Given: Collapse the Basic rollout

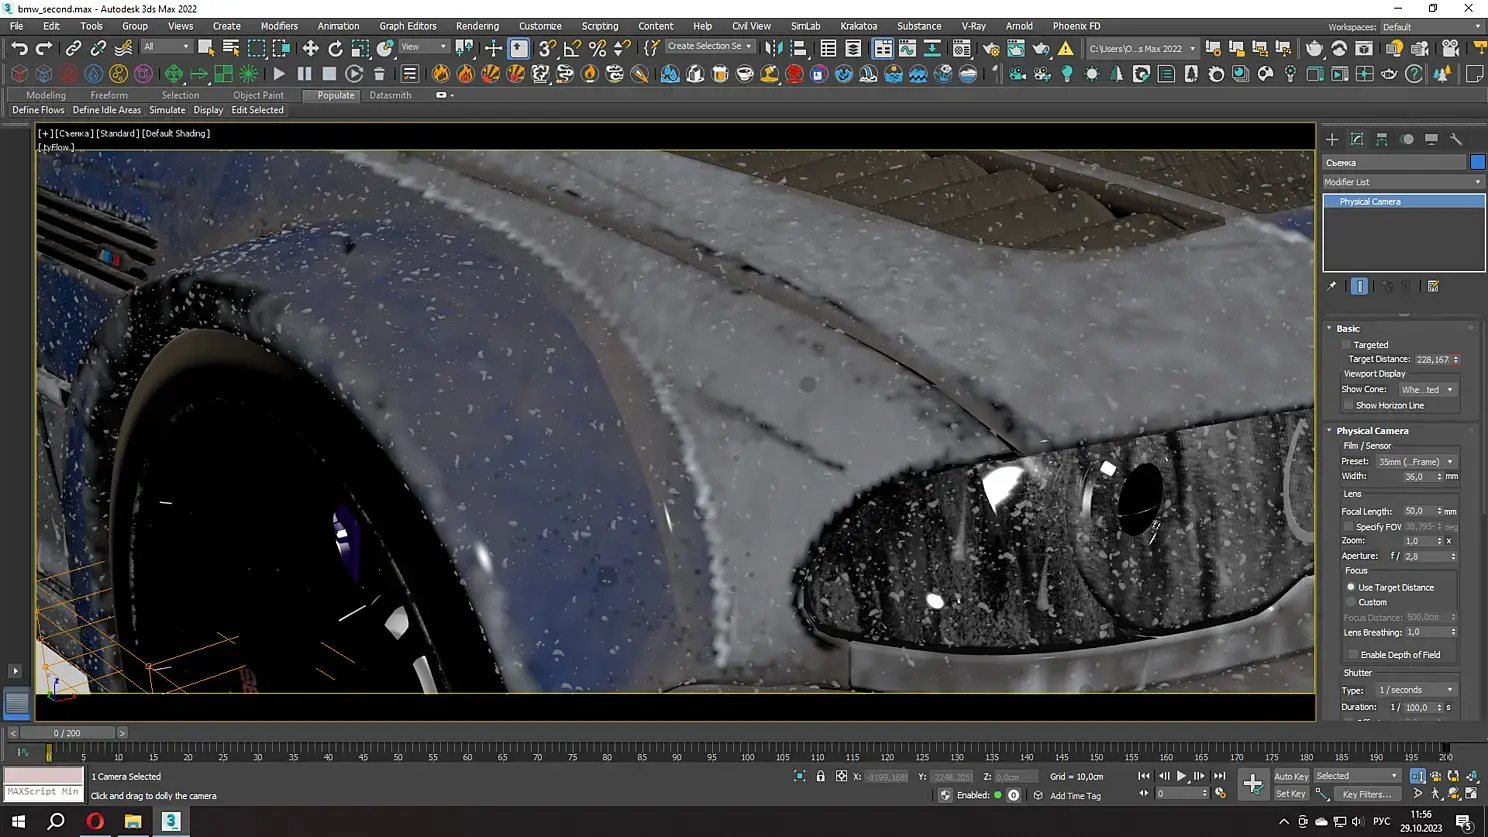Looking at the screenshot, I should click(1347, 328).
